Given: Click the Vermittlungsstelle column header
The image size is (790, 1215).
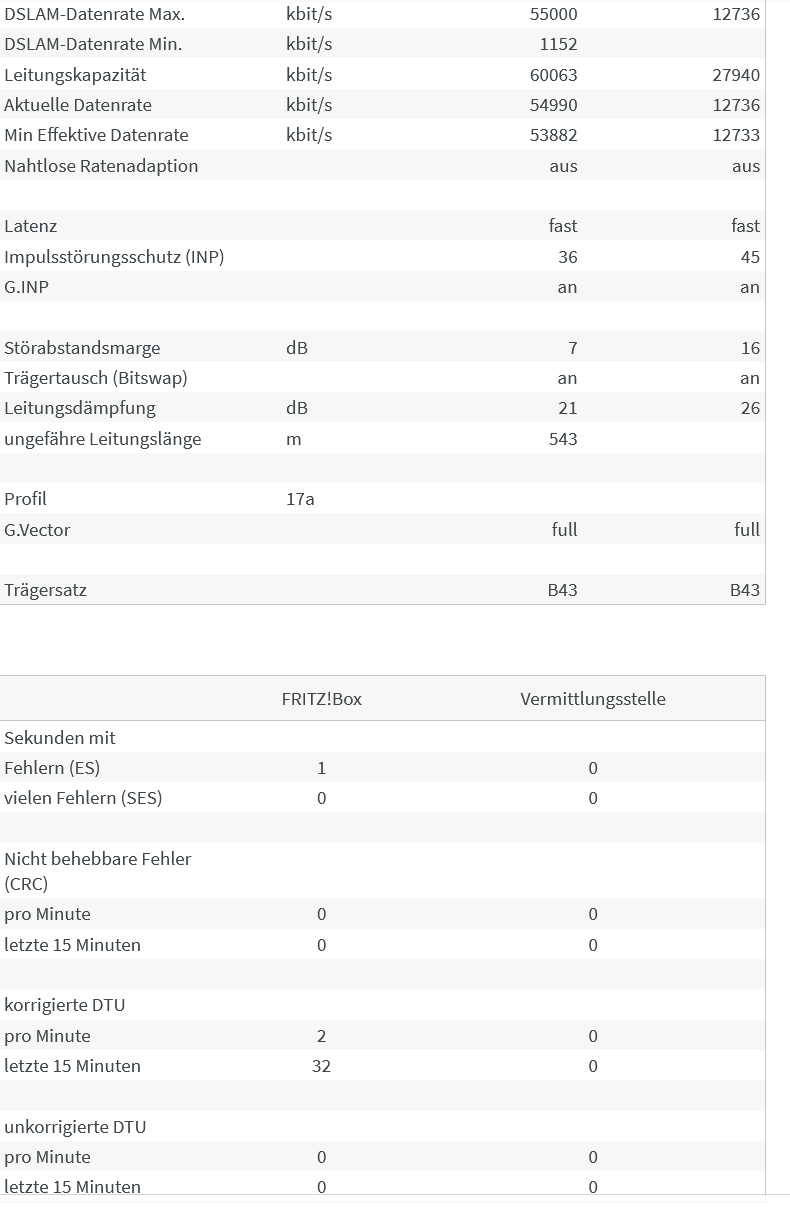Looking at the screenshot, I should point(593,699).
